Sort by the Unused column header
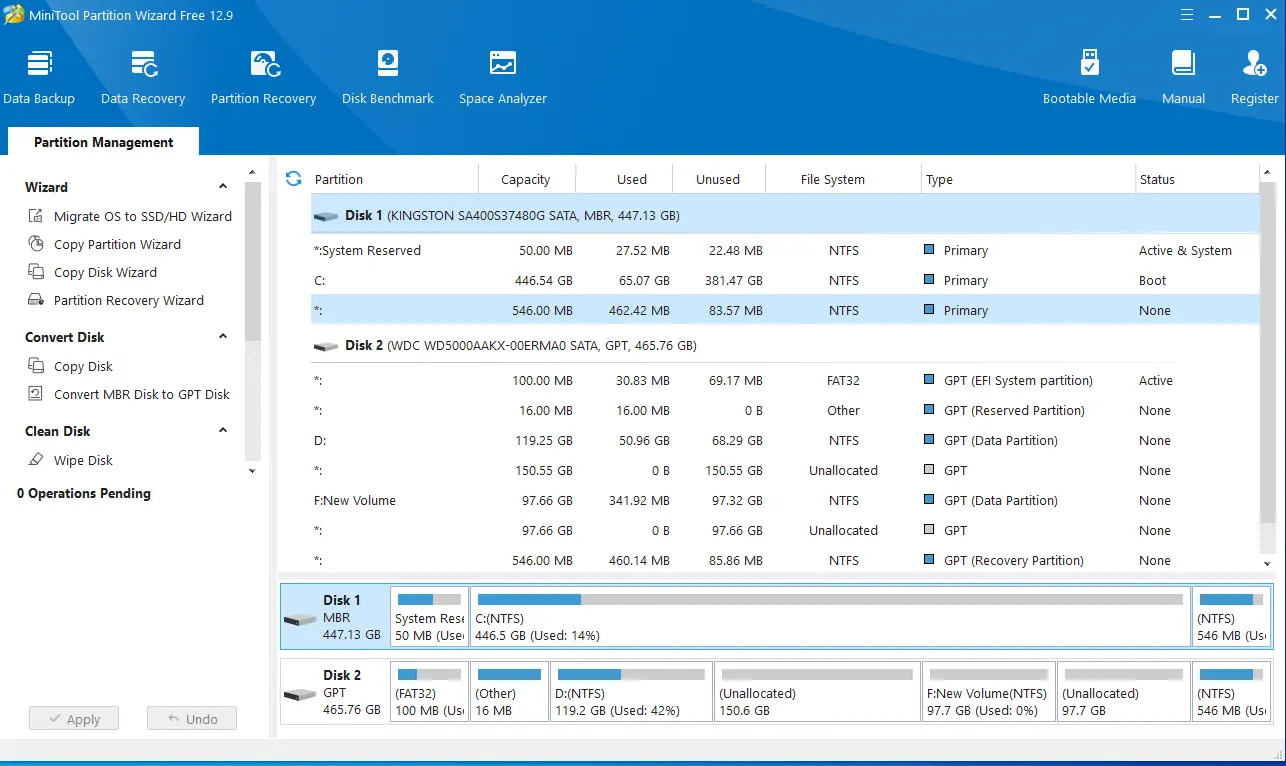Viewport: 1286px width, 766px height. point(718,179)
